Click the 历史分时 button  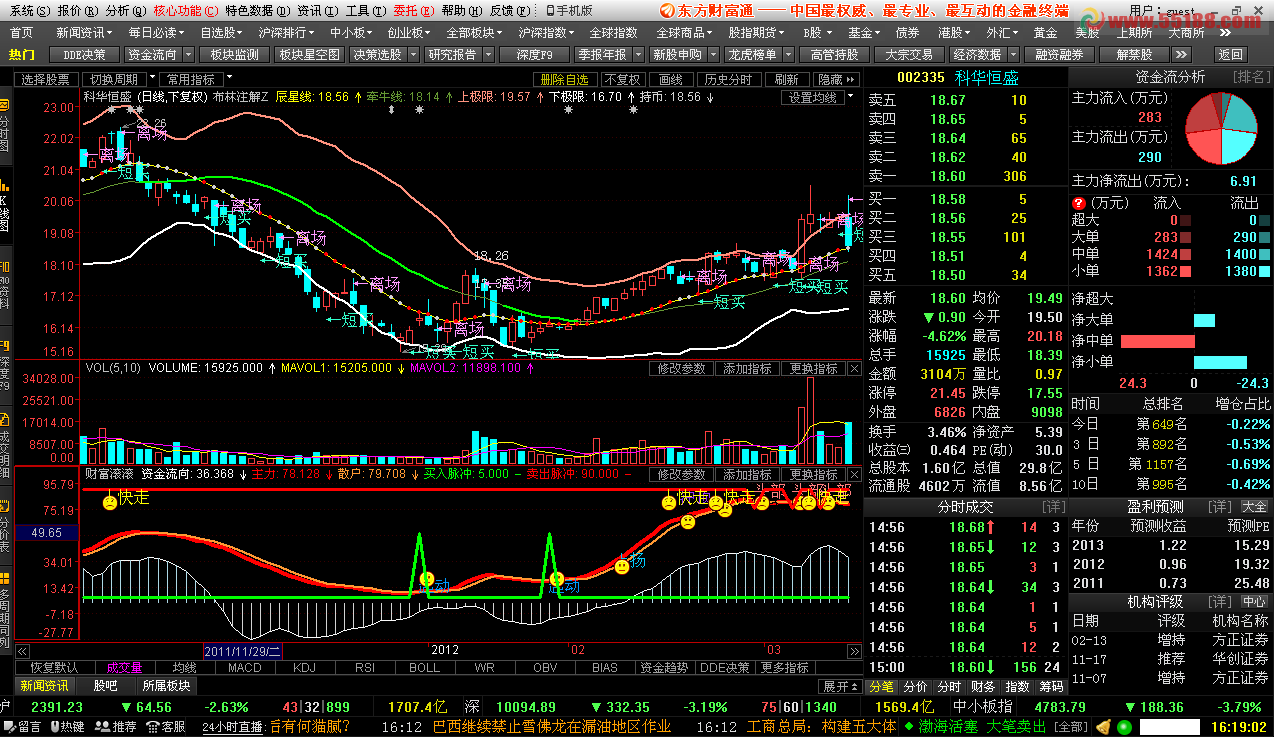pos(727,79)
